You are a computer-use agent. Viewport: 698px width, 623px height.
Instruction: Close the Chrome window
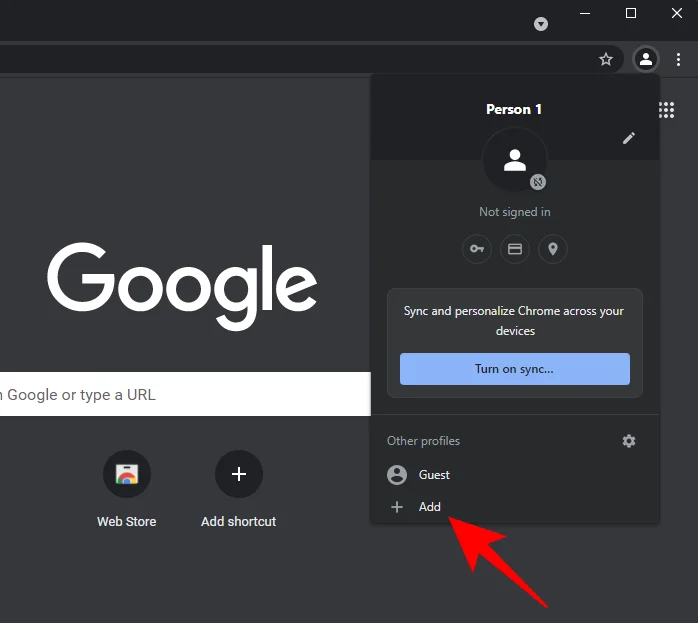click(x=677, y=13)
